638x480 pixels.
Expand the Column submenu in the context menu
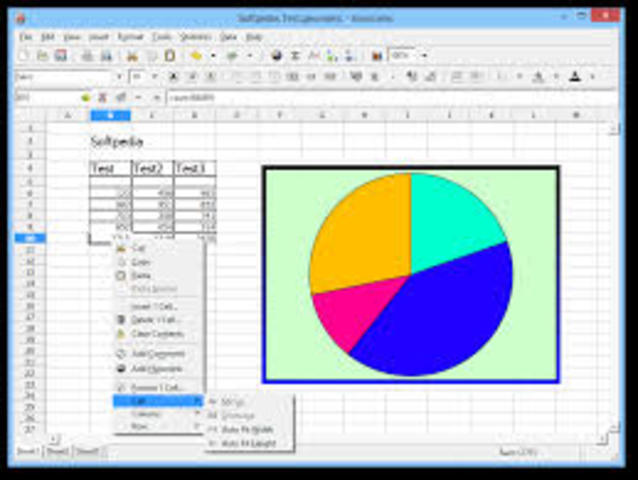159,414
